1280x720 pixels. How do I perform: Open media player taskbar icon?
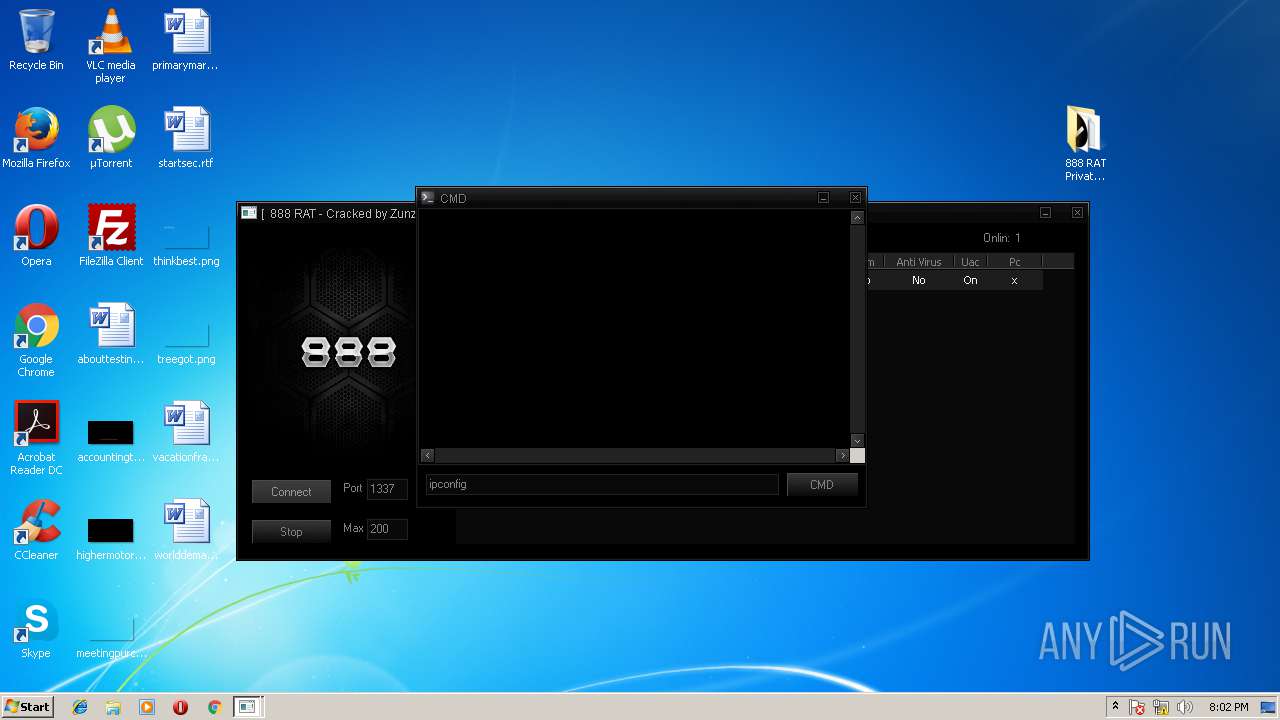(x=147, y=707)
